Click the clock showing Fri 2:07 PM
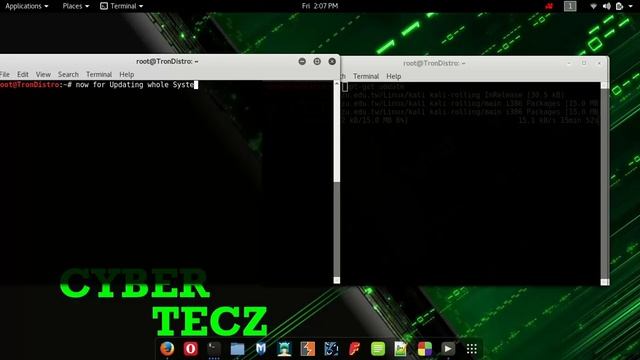 click(320, 6)
